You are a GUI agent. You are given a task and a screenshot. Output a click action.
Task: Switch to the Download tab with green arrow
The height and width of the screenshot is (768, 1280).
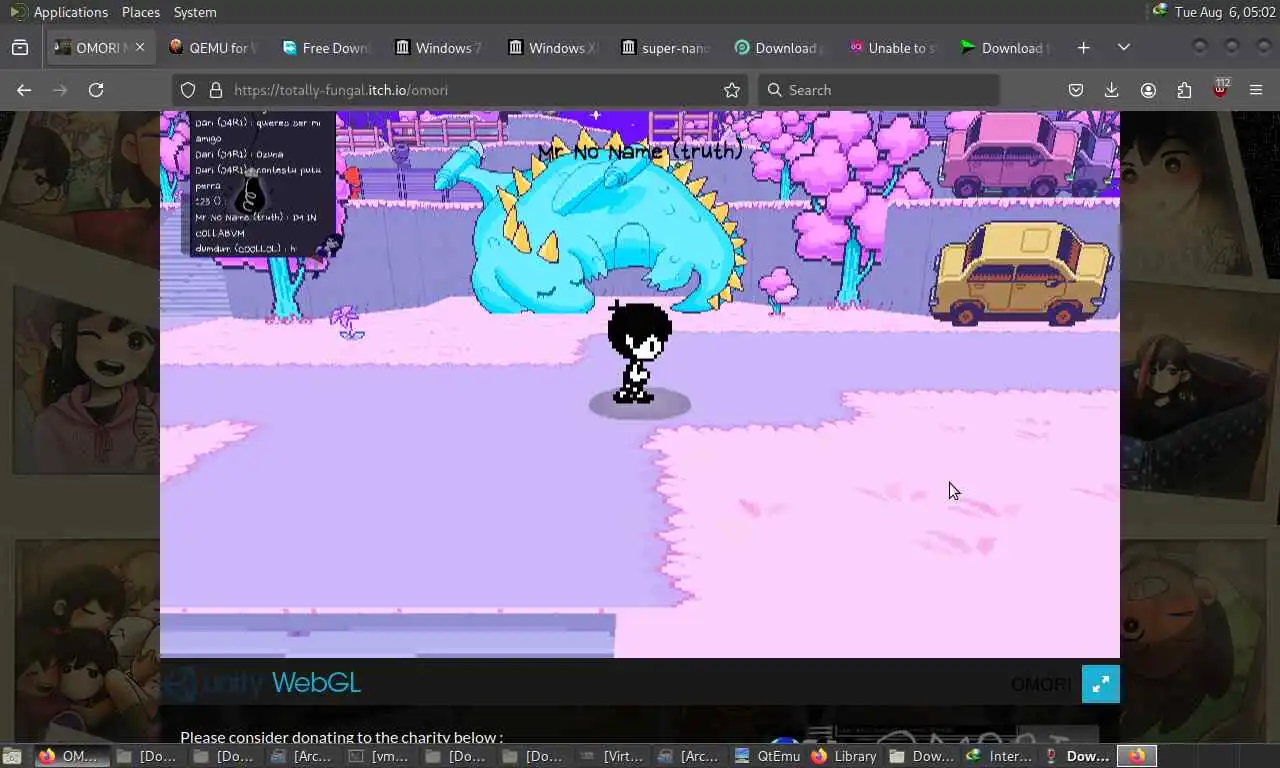pyautogui.click(x=1004, y=47)
